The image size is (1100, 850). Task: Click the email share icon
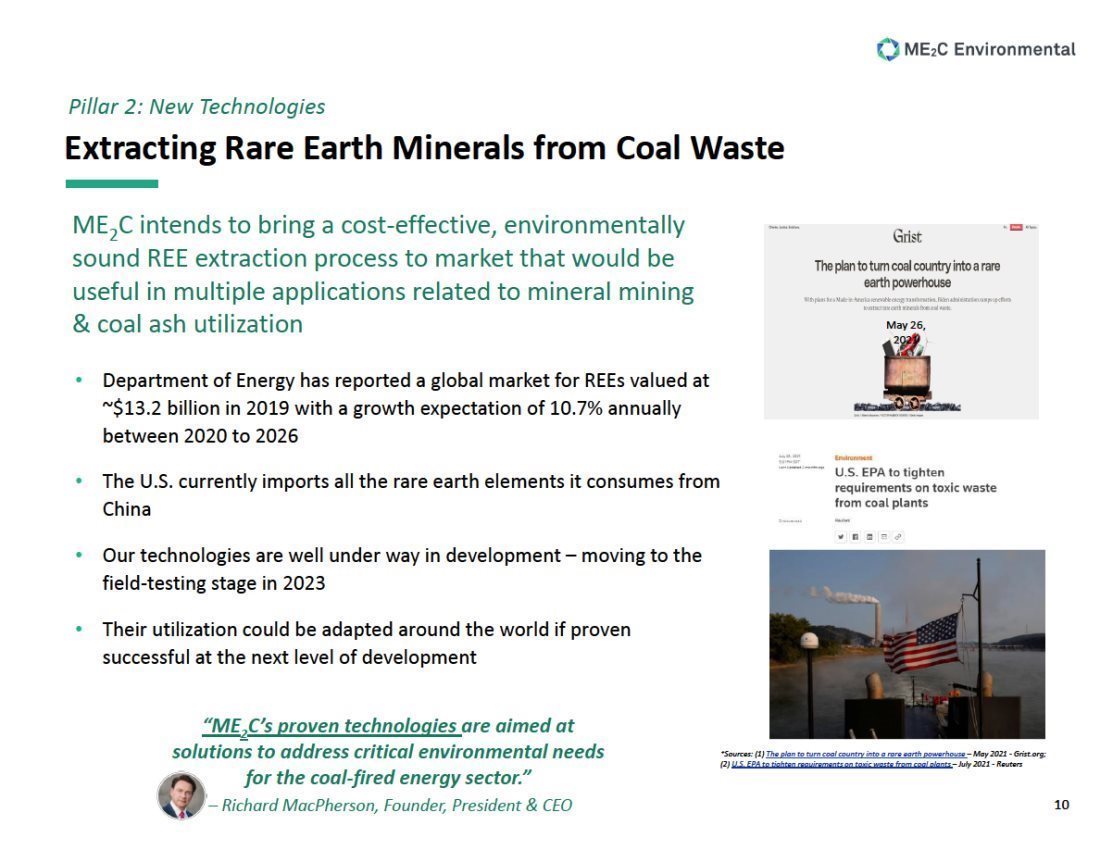(x=883, y=537)
